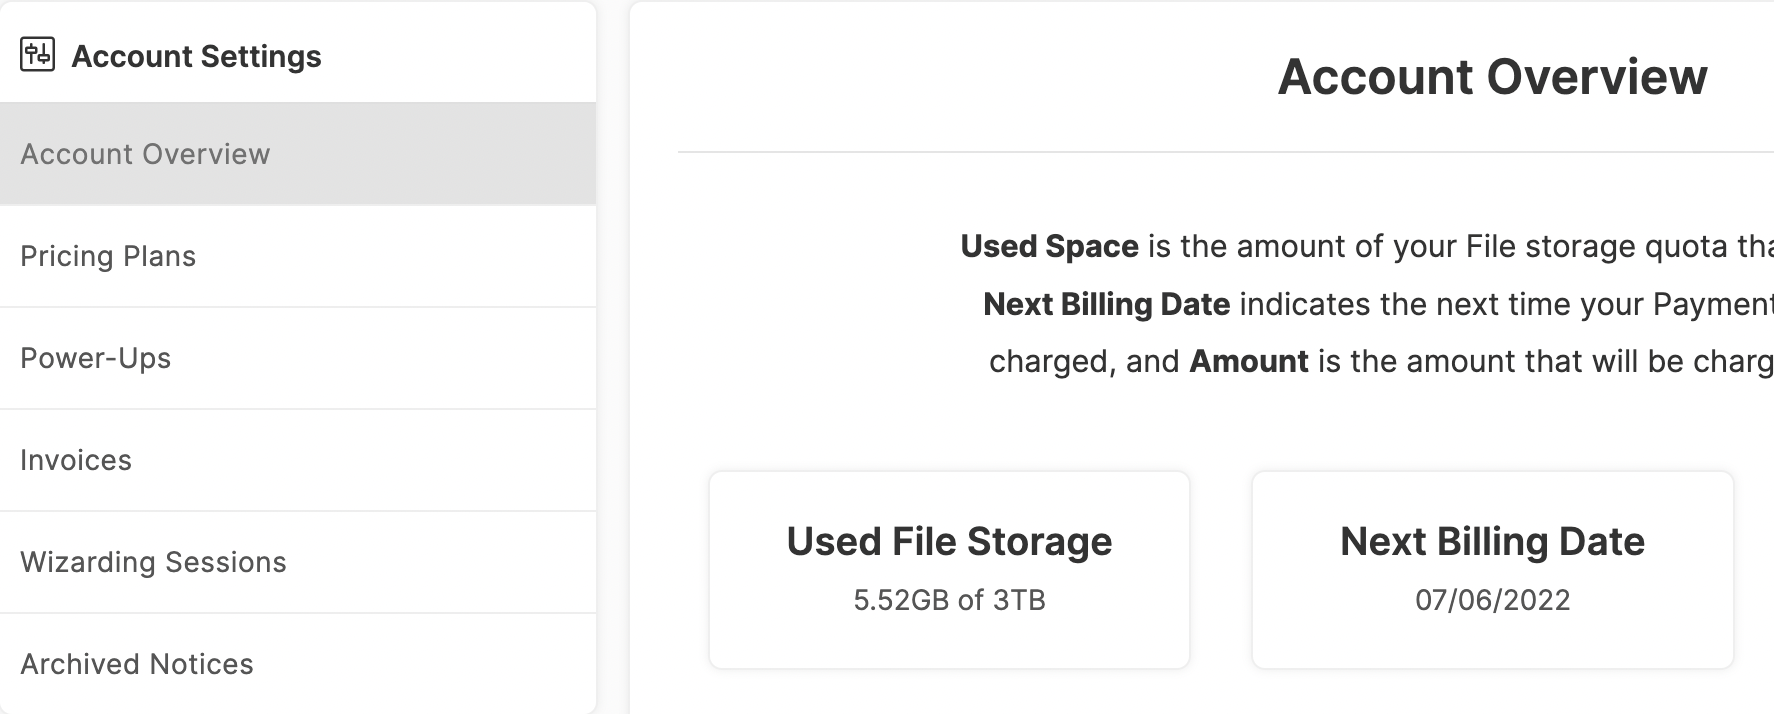This screenshot has height=714, width=1774.
Task: Click the Account Settings sliders icon
Action: click(37, 55)
